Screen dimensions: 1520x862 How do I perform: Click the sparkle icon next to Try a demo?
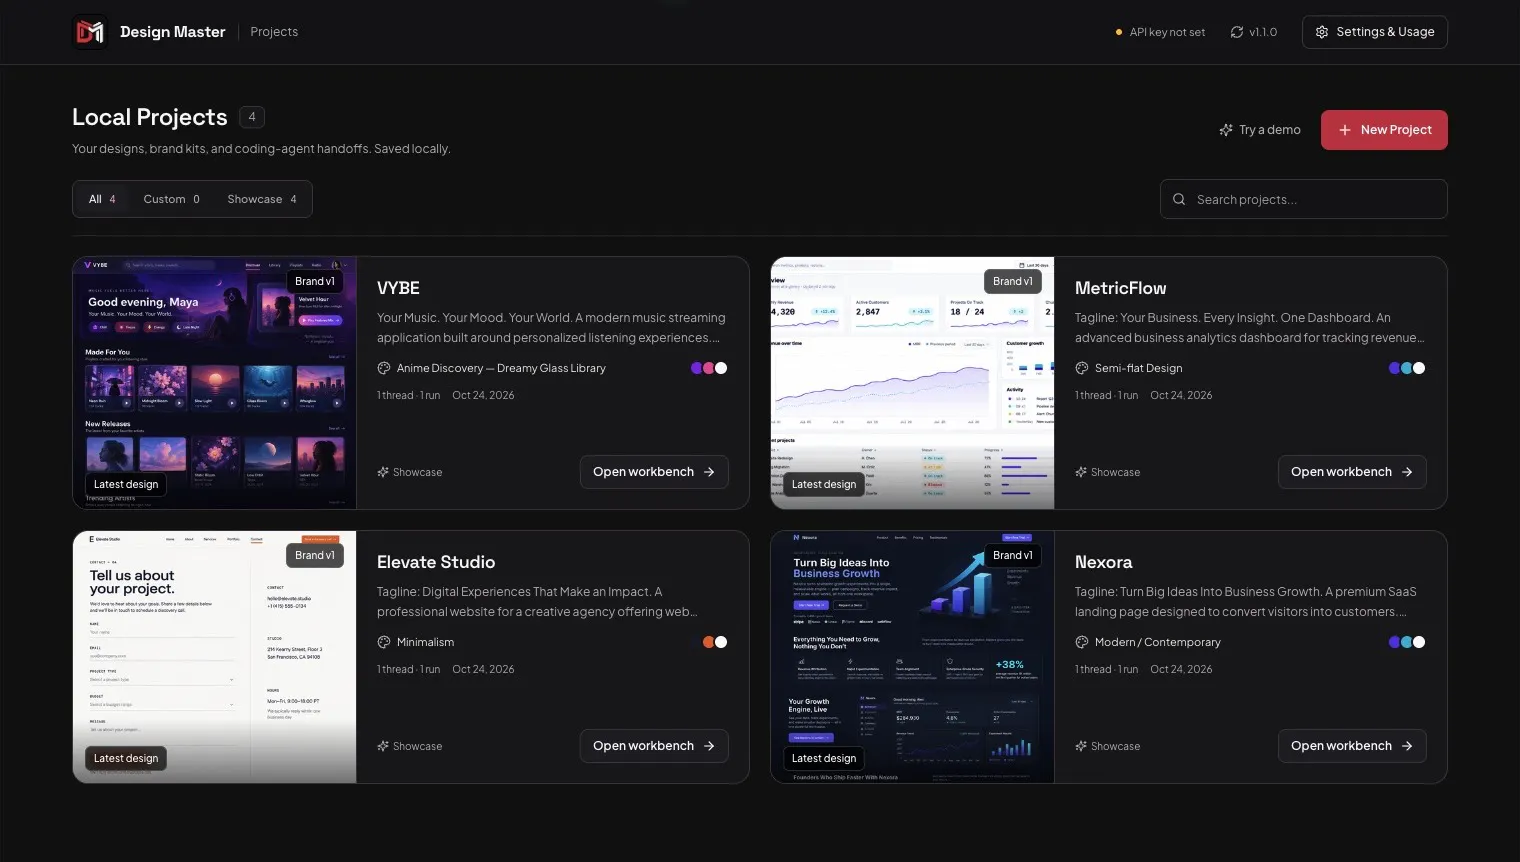tap(1226, 130)
